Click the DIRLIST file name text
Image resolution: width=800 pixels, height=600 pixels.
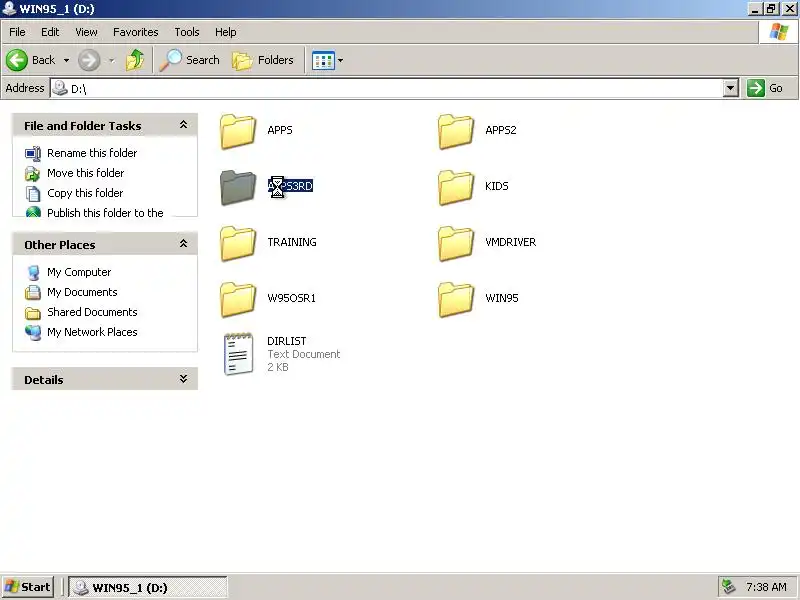click(287, 341)
